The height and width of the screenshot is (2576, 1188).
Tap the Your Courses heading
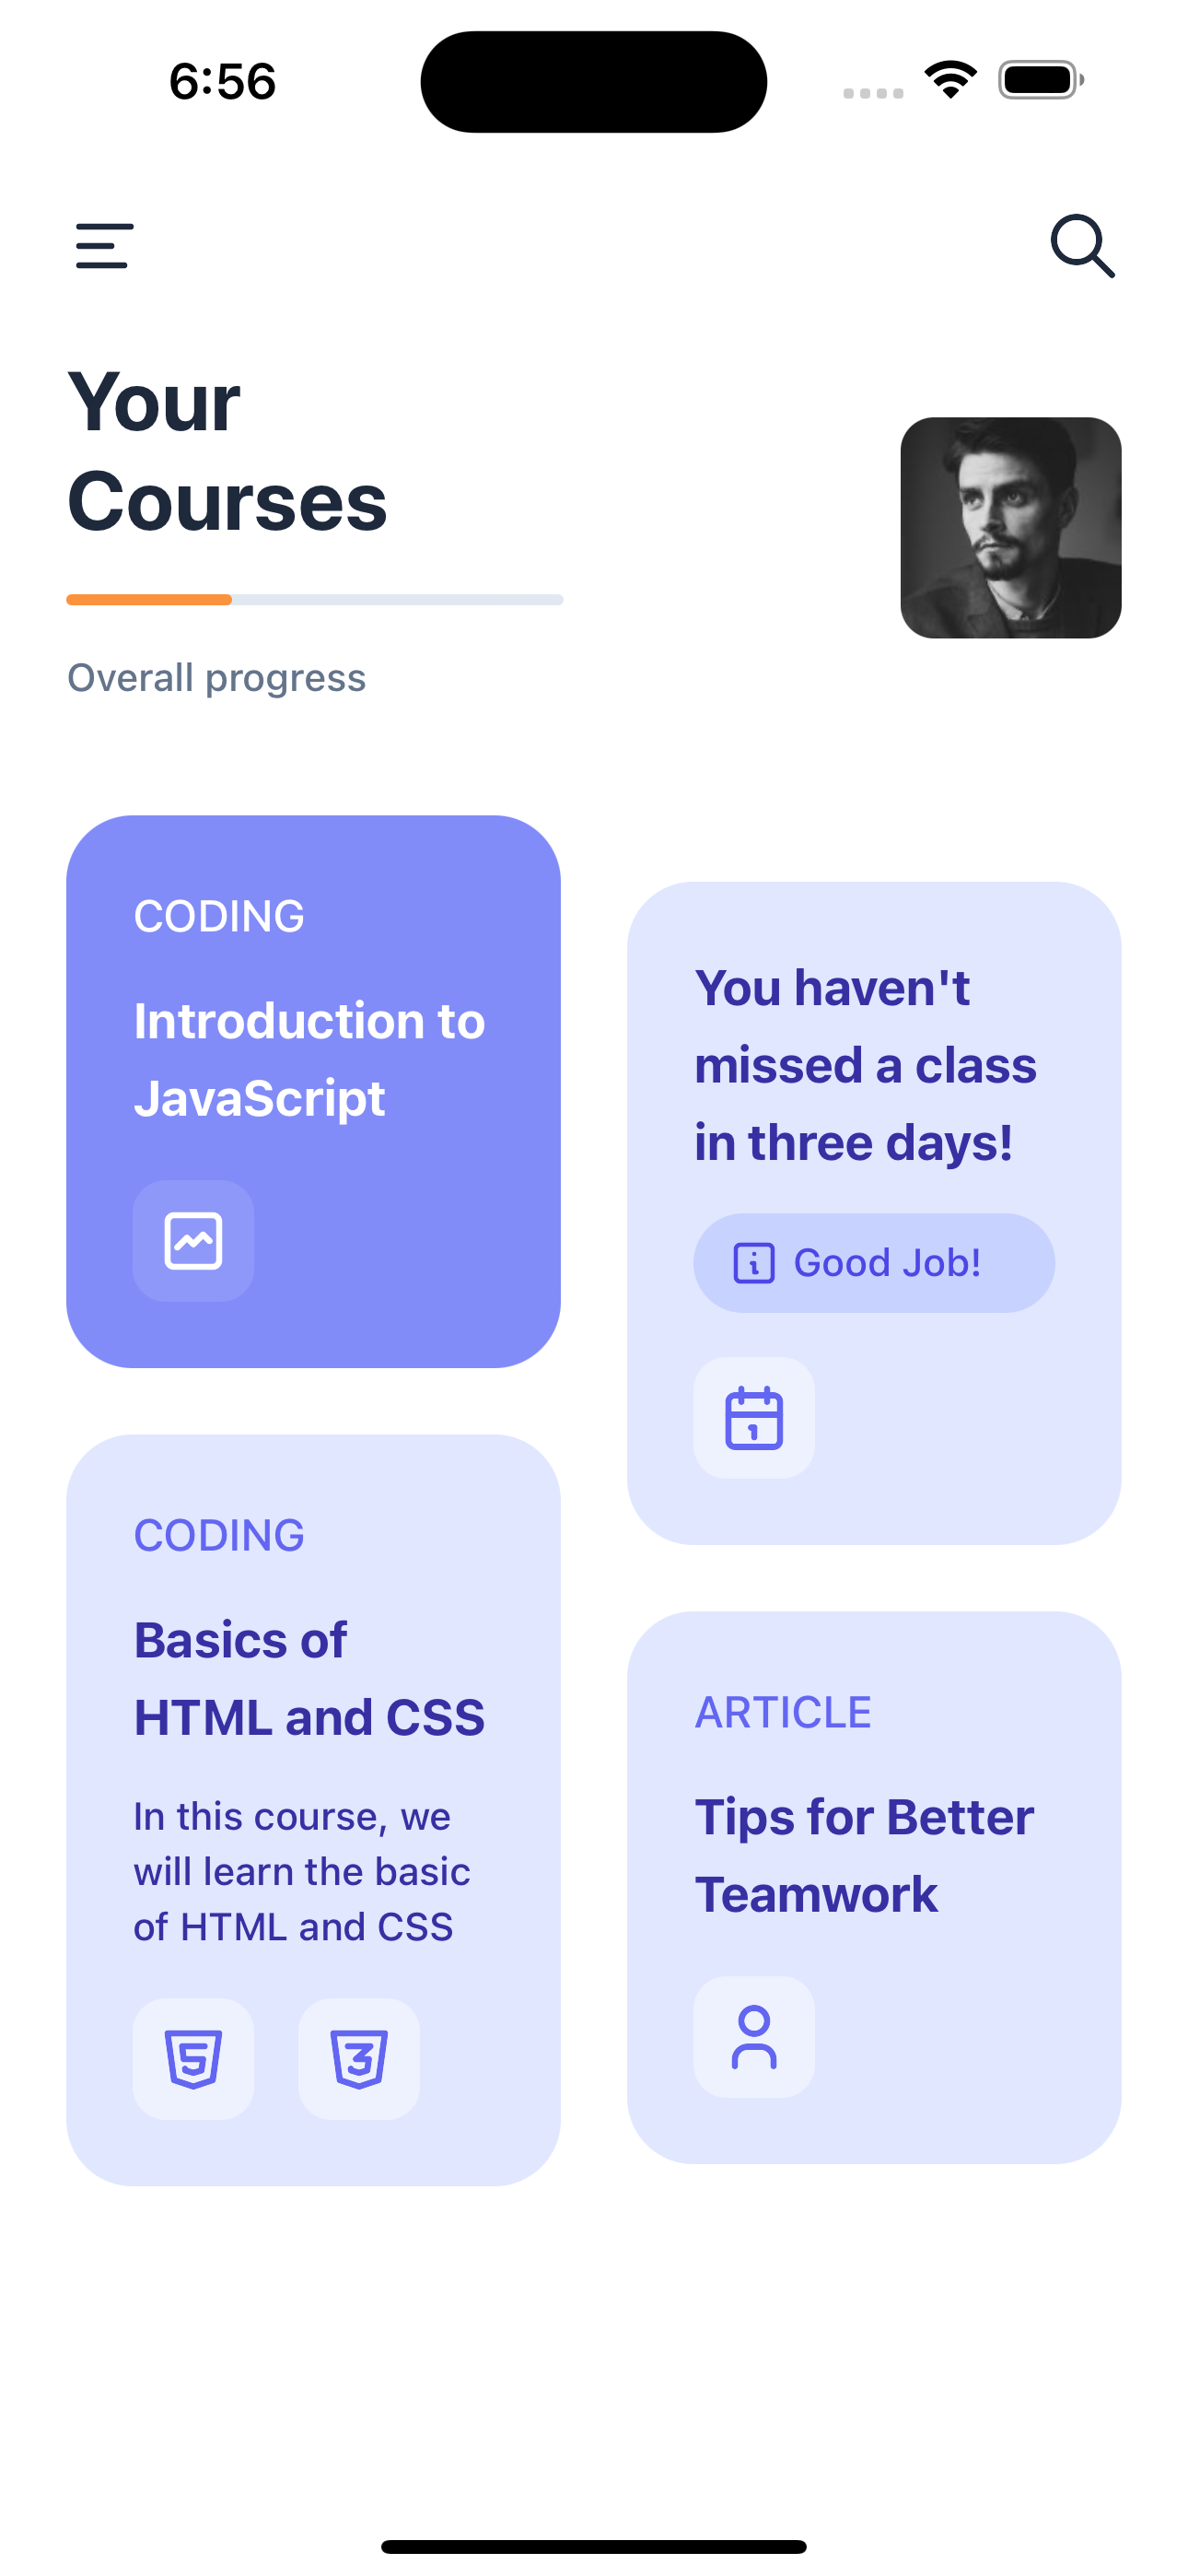point(227,452)
